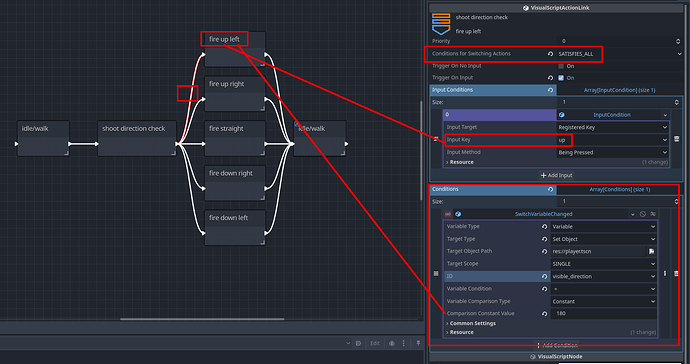This screenshot has width=690, height=364.
Task: Expand Resource section under Common Settings
Action: click(460, 332)
